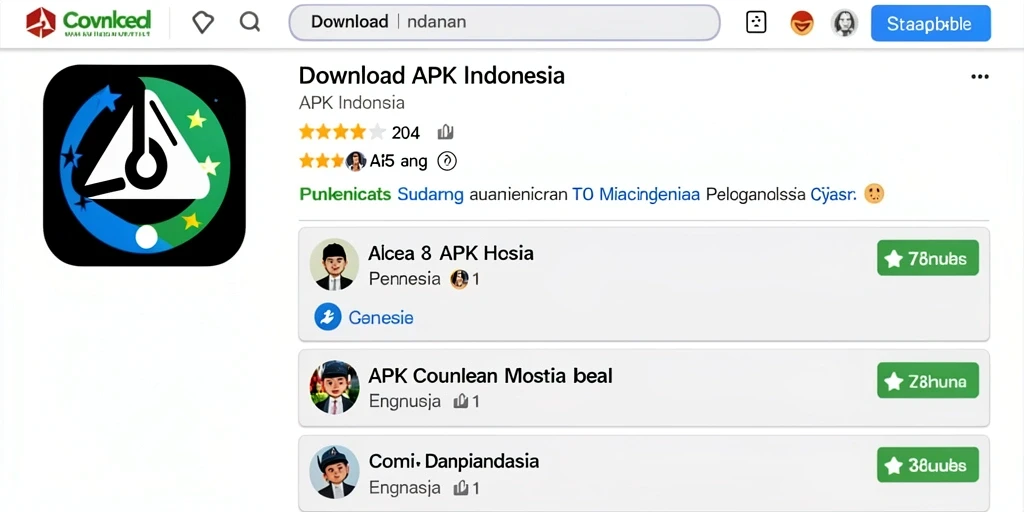Screen dimensions: 1024x512
Task: Open the heart favorites icon
Action: click(203, 23)
